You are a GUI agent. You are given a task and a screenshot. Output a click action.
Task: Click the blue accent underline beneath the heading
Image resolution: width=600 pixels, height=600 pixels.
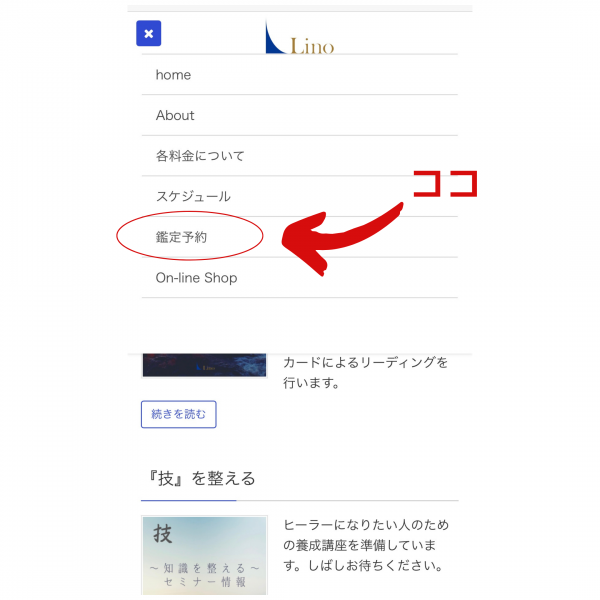pos(189,500)
